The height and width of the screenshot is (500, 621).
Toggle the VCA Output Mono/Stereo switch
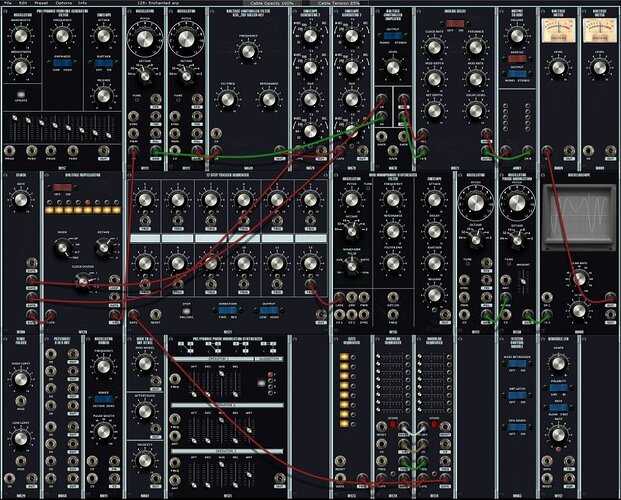pos(393,36)
